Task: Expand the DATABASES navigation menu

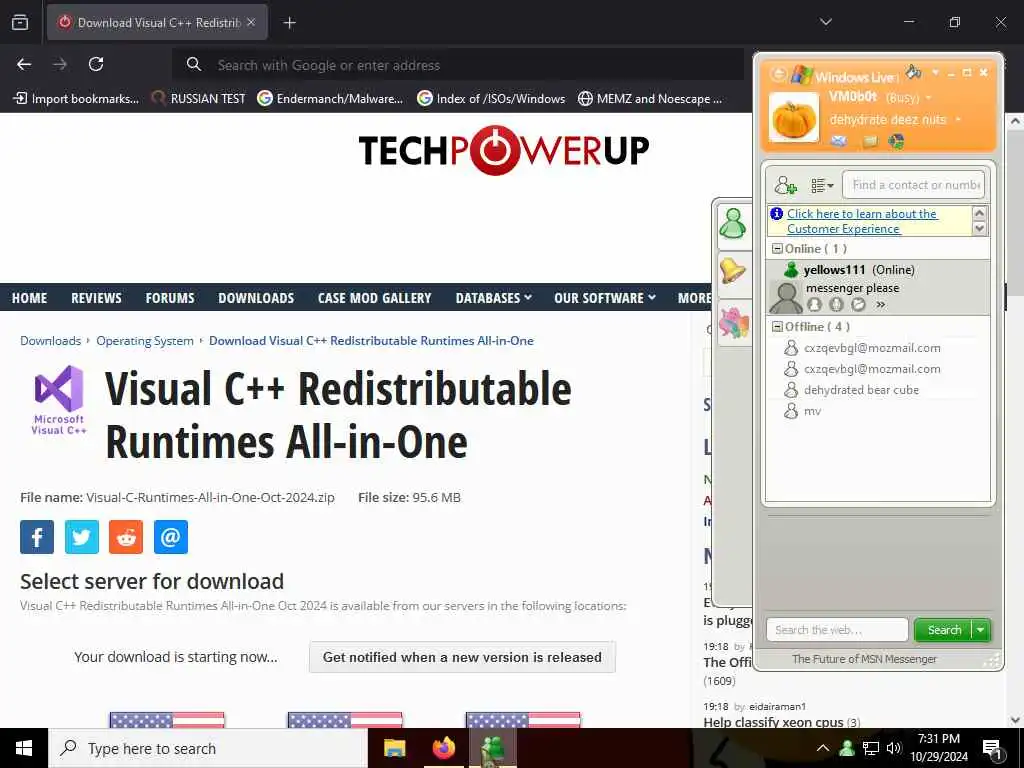Action: pos(494,298)
